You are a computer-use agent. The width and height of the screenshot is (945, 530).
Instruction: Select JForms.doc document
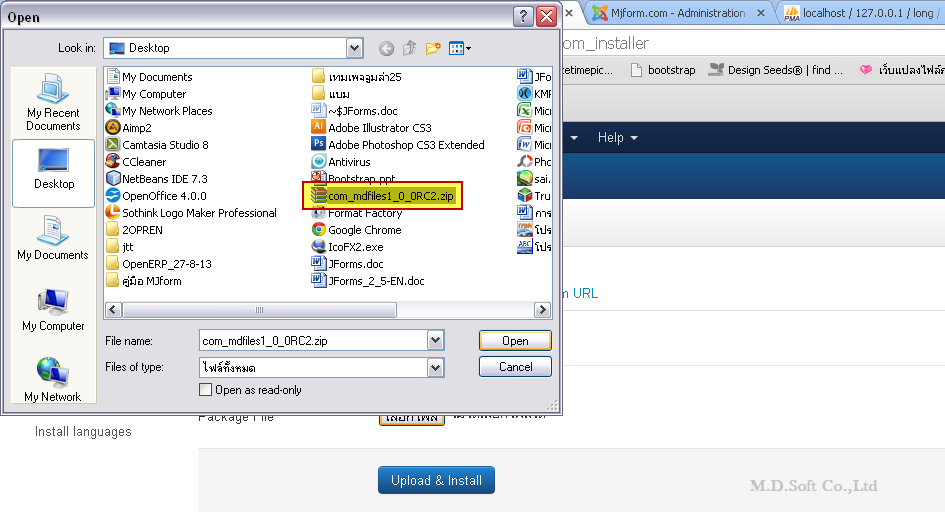(x=347, y=263)
